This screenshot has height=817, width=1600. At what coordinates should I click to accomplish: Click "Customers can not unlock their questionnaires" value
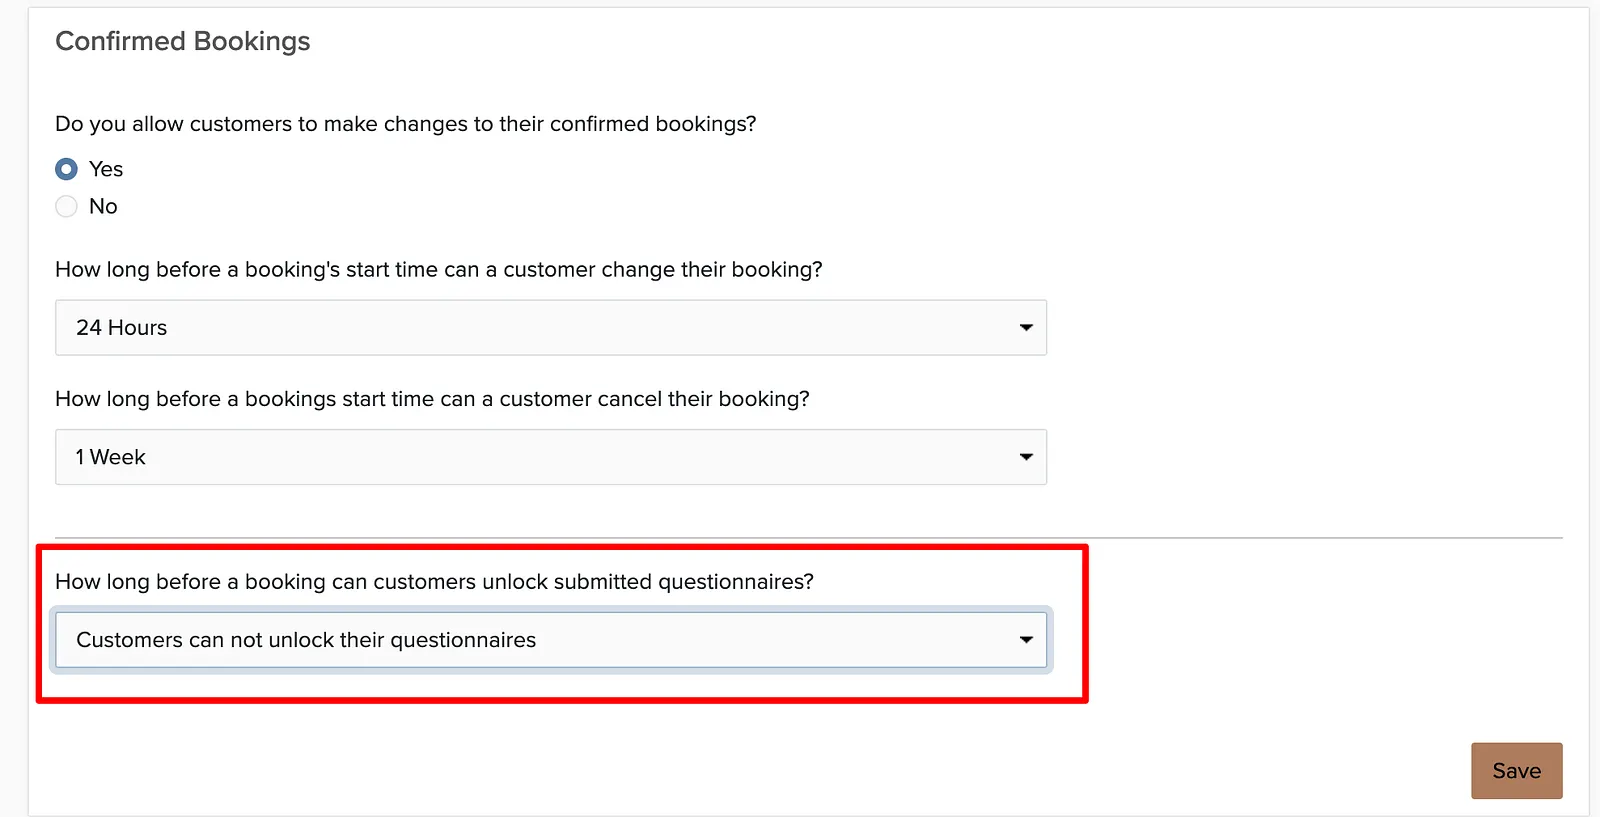click(x=306, y=640)
